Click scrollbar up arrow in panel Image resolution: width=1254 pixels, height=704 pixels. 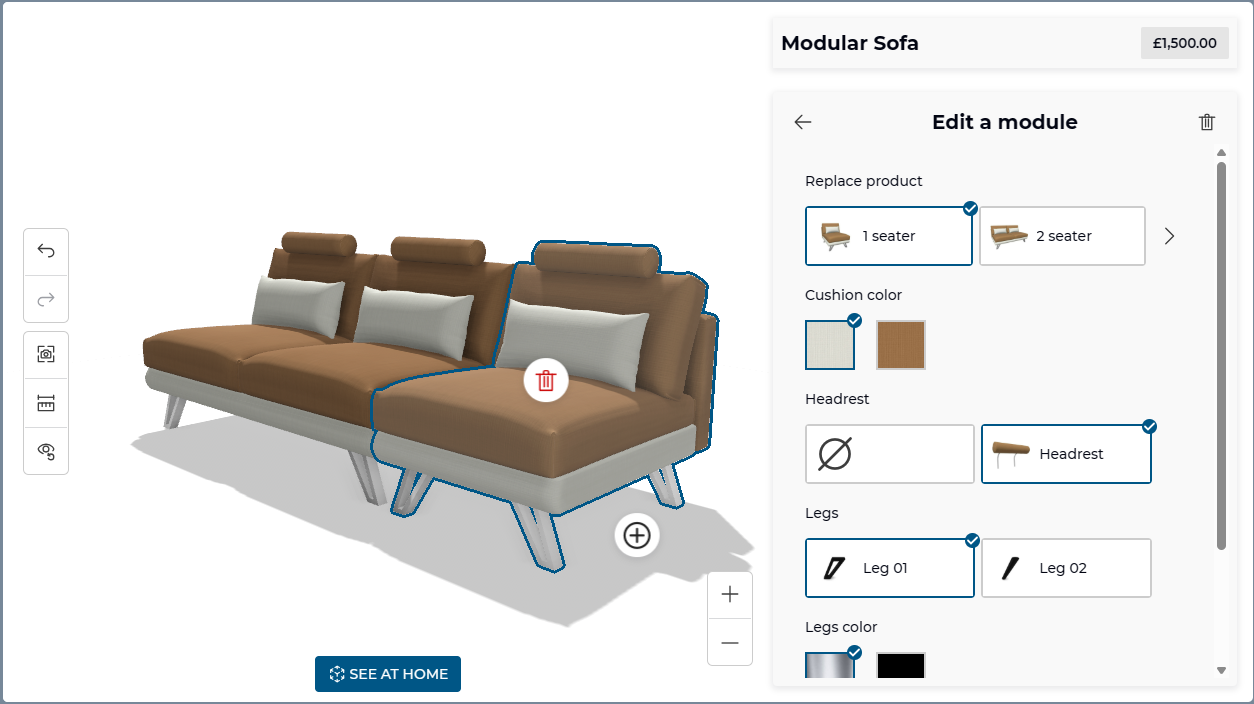1221,153
